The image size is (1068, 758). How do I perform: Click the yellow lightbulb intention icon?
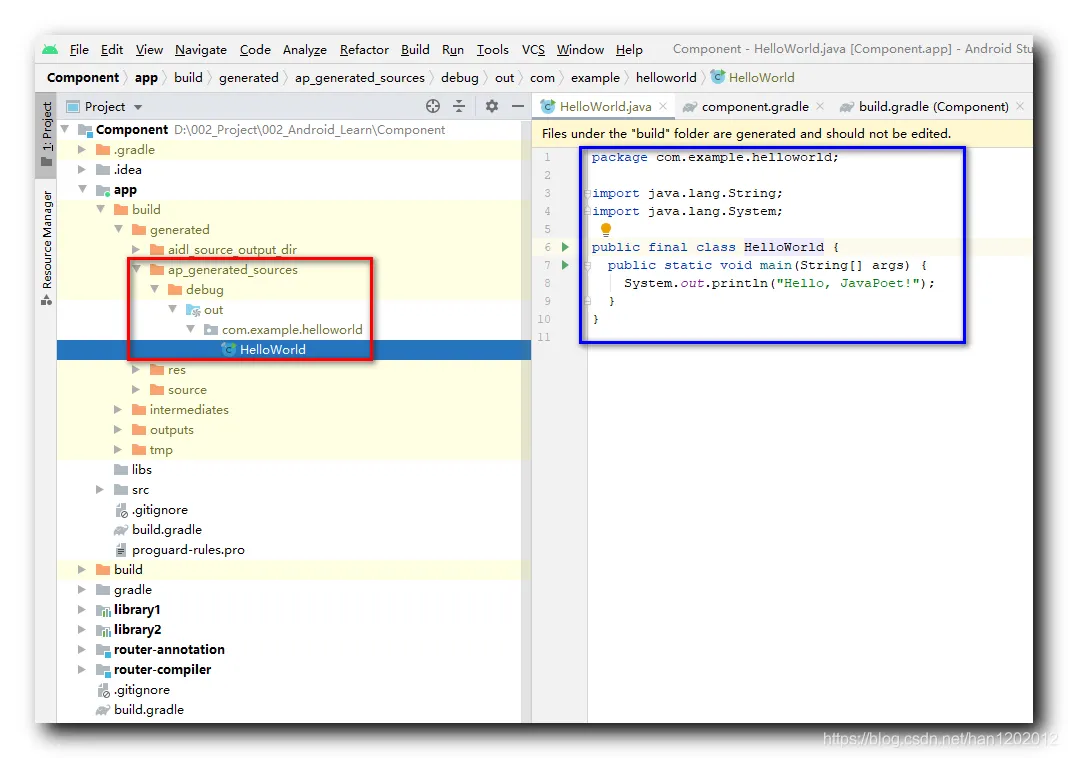pos(606,230)
